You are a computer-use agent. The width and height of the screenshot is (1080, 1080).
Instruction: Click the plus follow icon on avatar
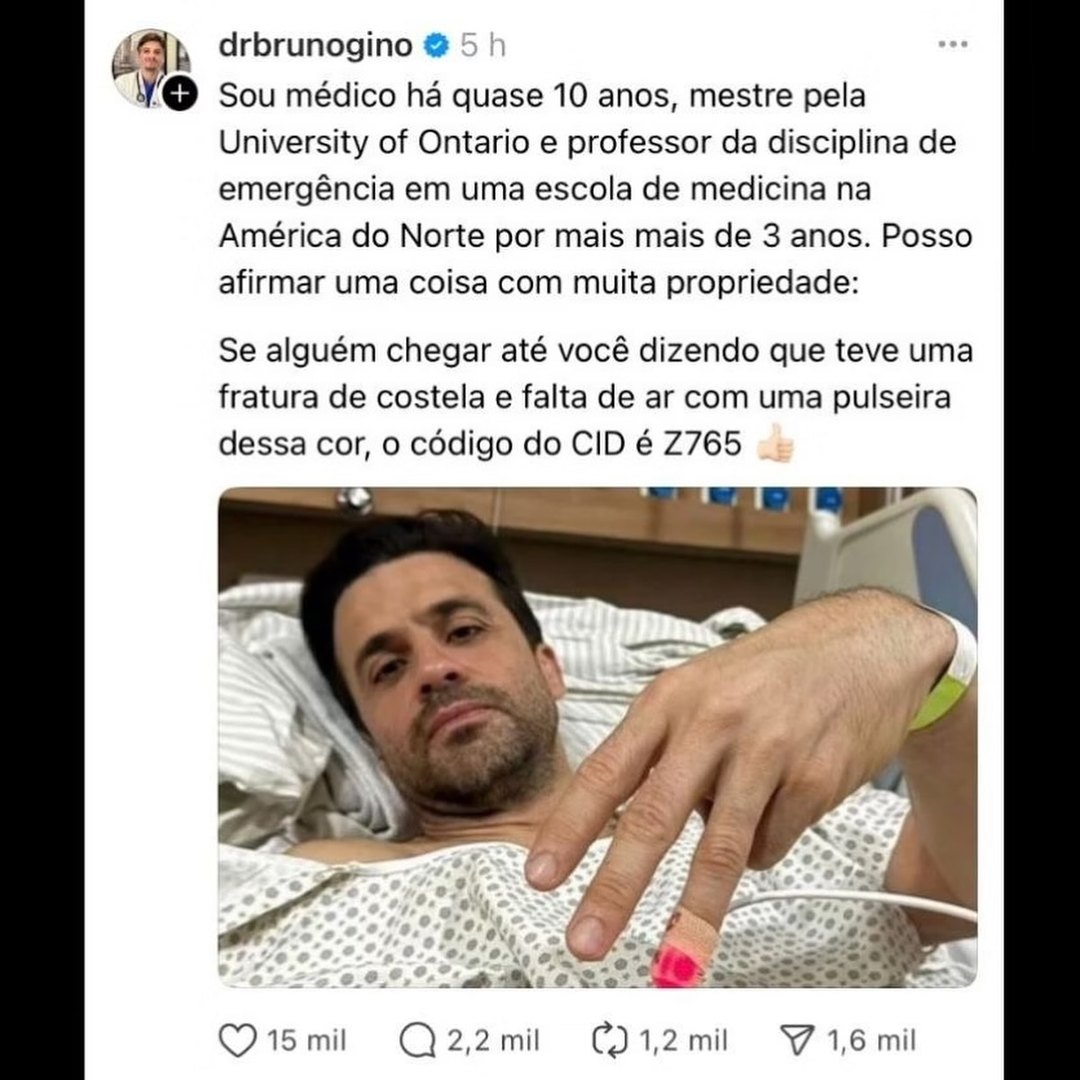[x=180, y=94]
